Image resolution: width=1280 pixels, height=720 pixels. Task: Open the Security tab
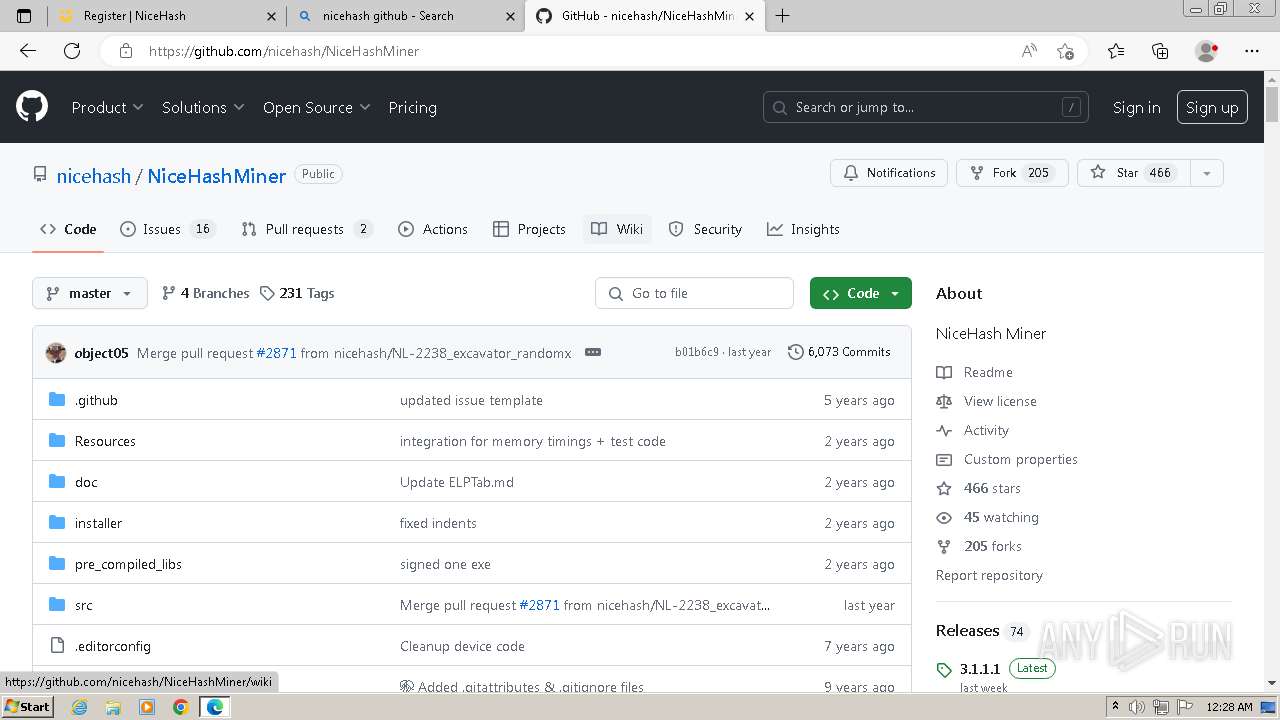click(705, 229)
